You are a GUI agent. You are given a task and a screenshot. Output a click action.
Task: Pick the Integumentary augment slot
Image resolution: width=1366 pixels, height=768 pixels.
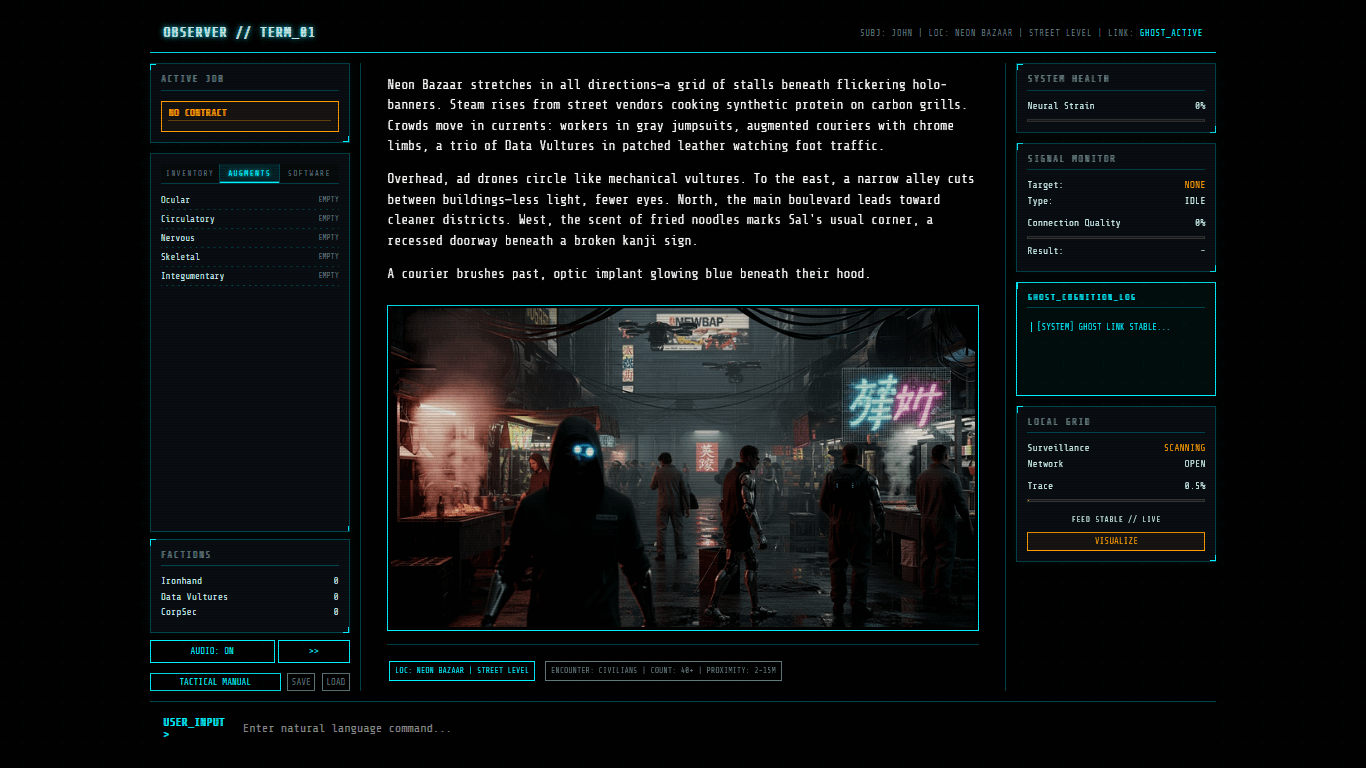249,276
